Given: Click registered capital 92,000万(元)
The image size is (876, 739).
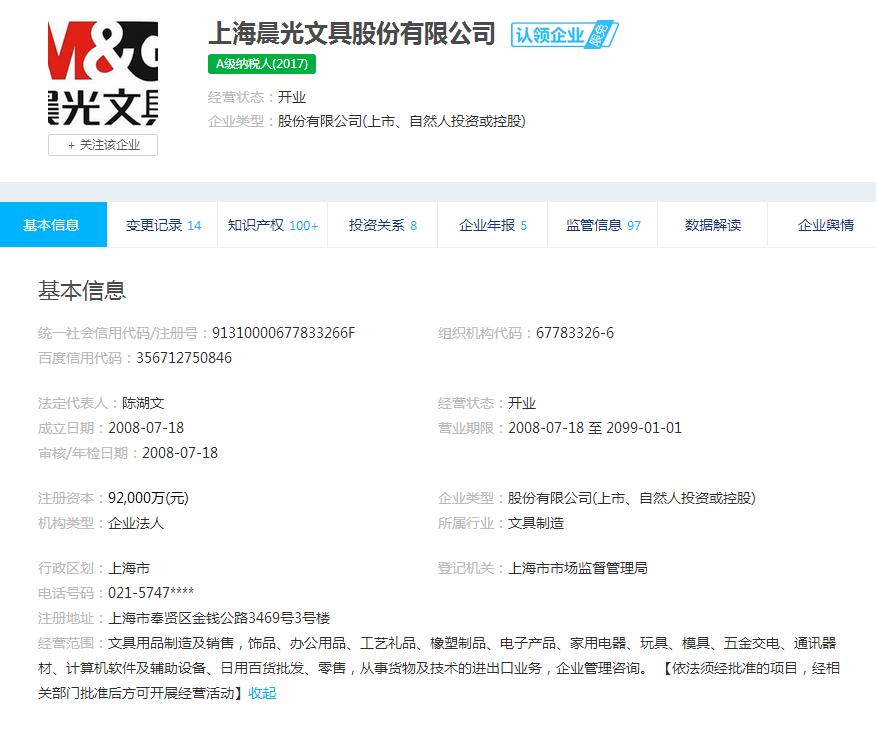Looking at the screenshot, I should coord(148,498).
